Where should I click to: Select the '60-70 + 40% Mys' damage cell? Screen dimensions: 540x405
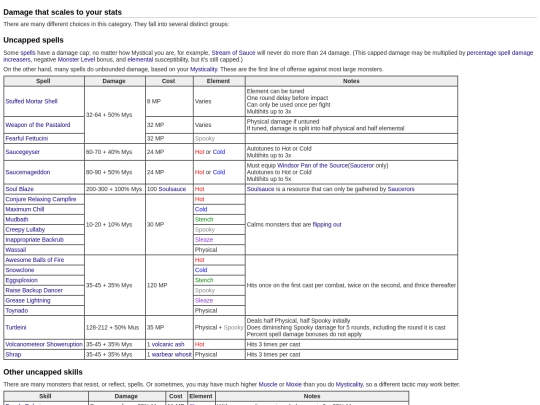[x=115, y=152]
